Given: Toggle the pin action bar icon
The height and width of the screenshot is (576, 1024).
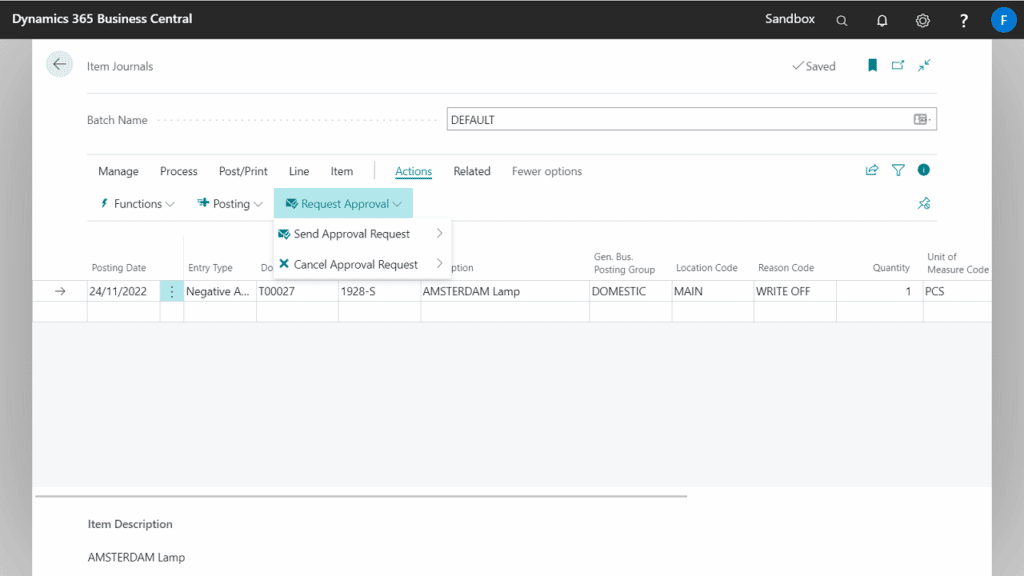Looking at the screenshot, I should tap(924, 204).
